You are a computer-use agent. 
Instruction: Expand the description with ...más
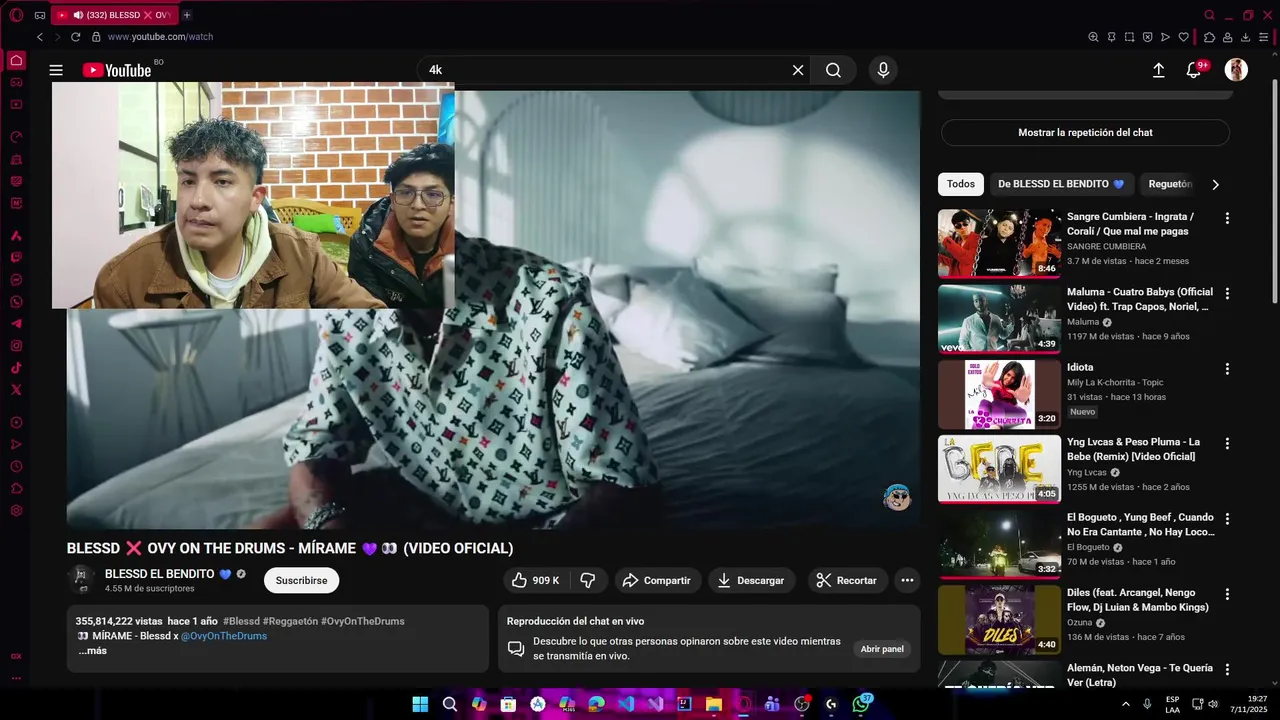[x=92, y=651]
